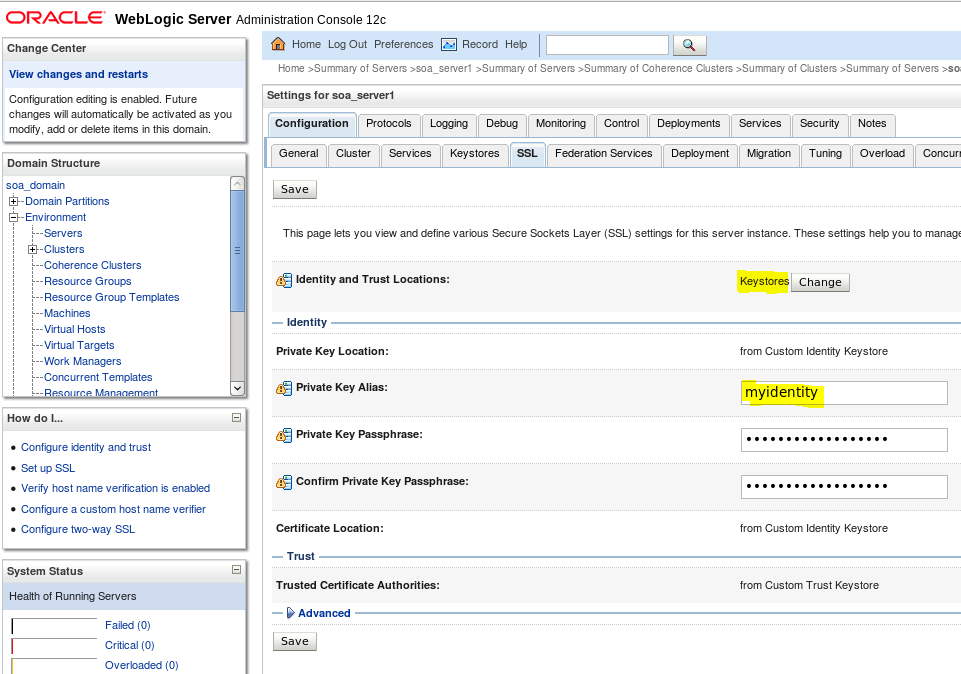Select the Services subtab under Configuration
The height and width of the screenshot is (674, 961).
[x=410, y=154]
